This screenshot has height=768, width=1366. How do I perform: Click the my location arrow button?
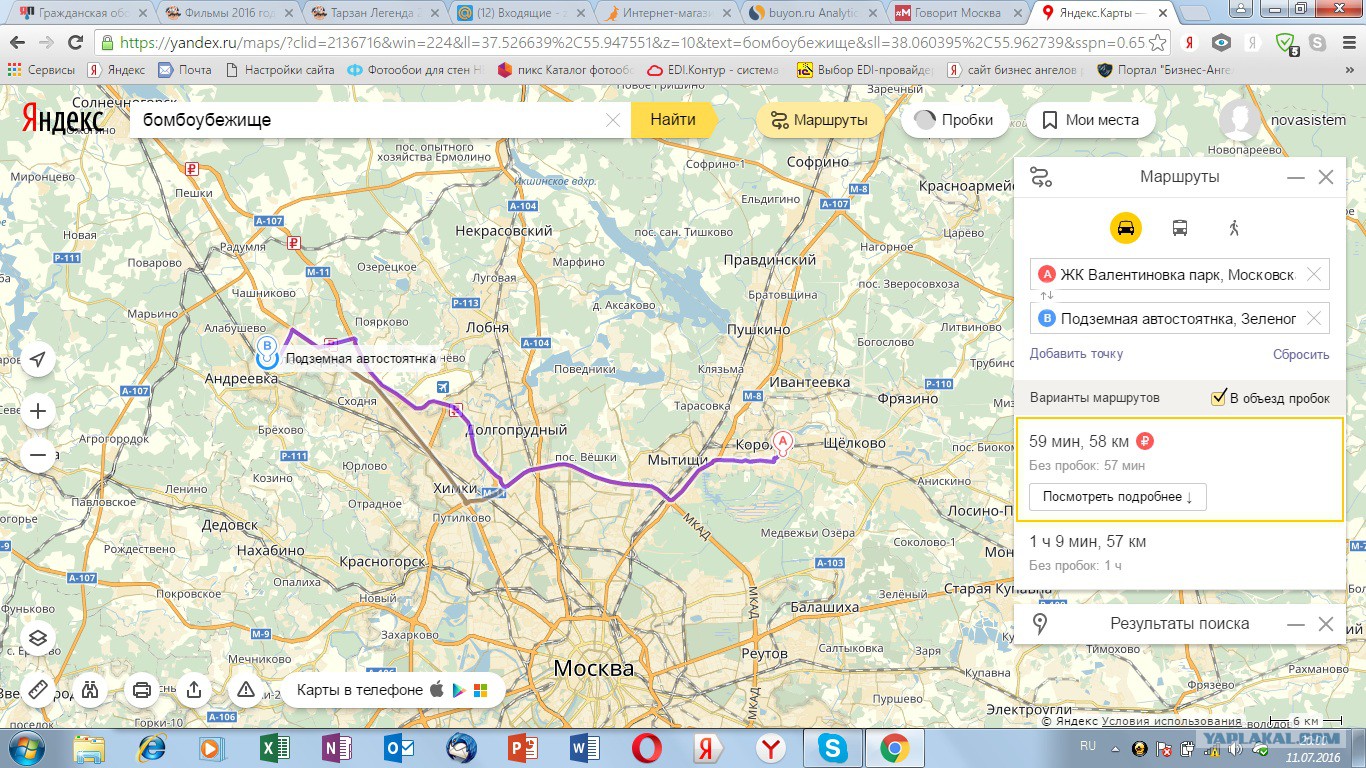coord(38,360)
